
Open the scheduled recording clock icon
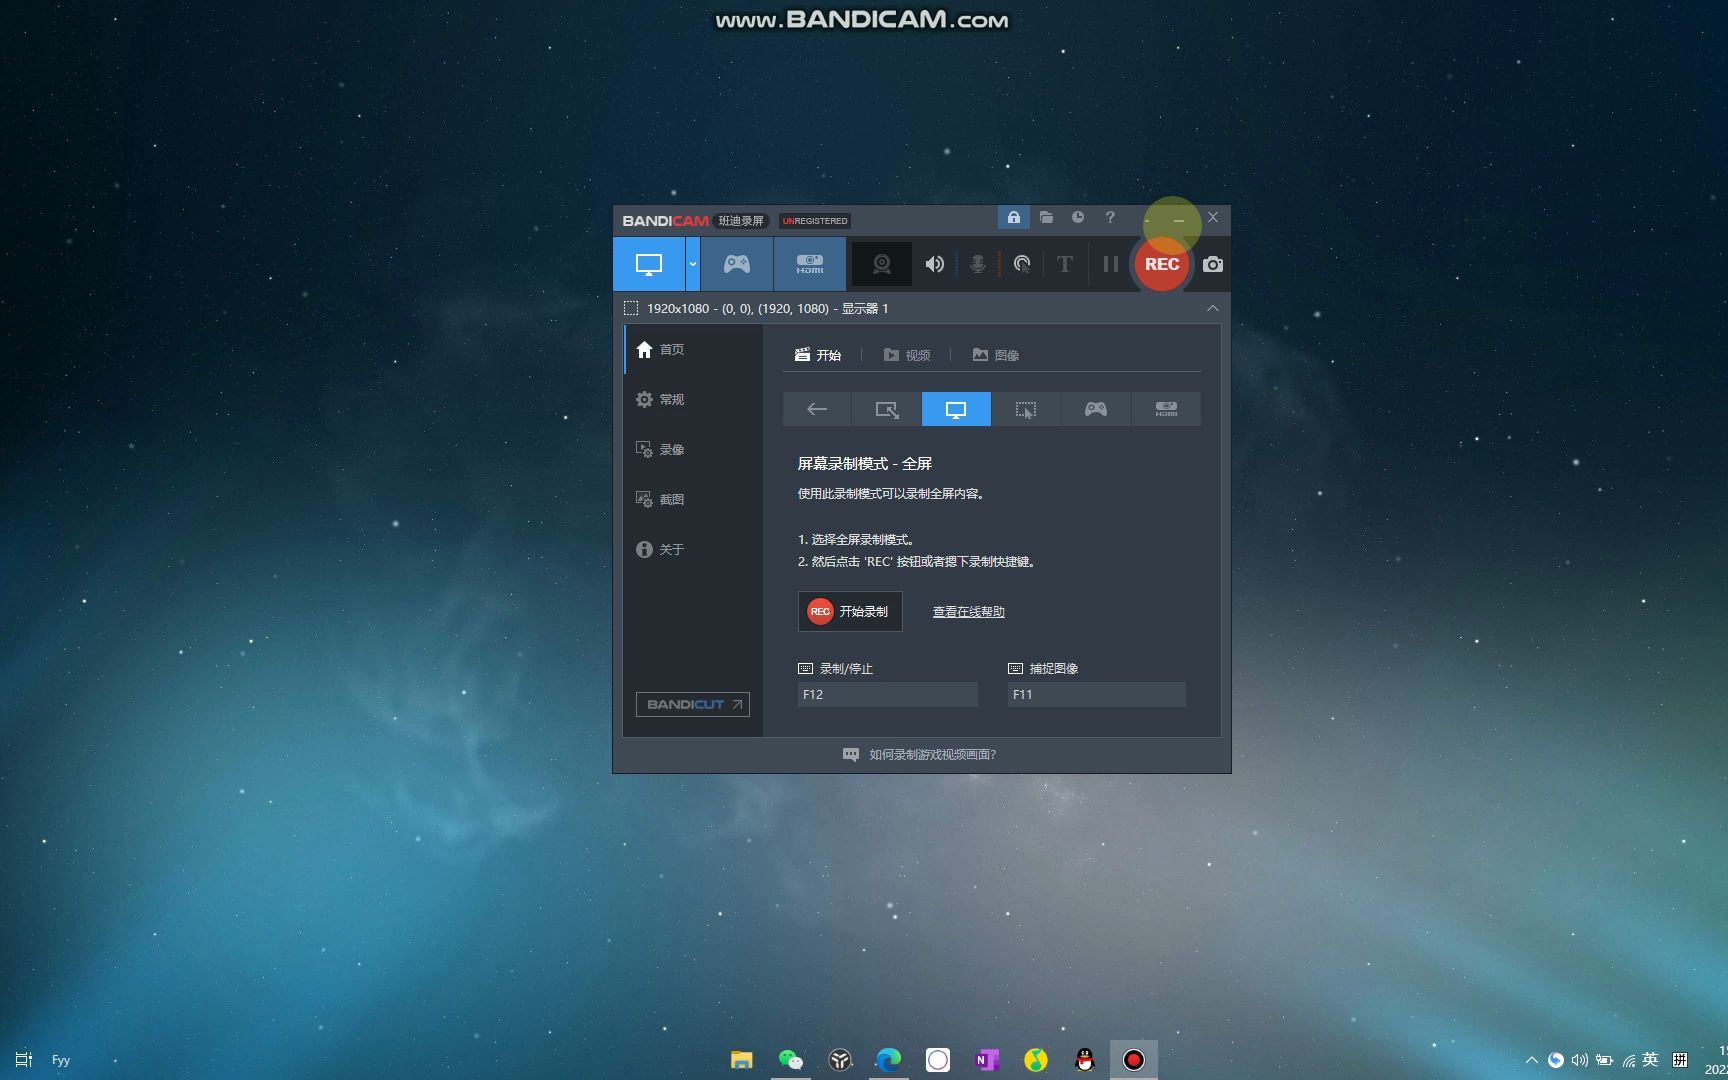[x=1078, y=217]
